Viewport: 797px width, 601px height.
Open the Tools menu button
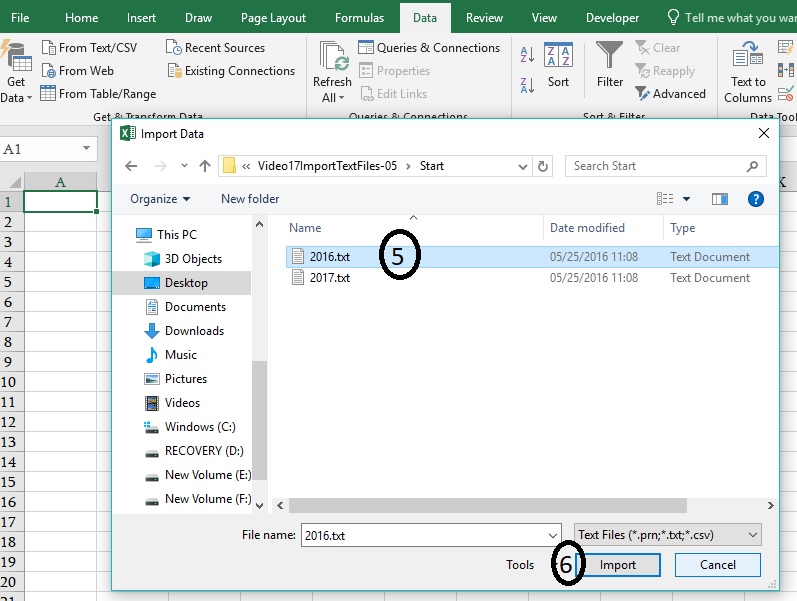coord(520,565)
